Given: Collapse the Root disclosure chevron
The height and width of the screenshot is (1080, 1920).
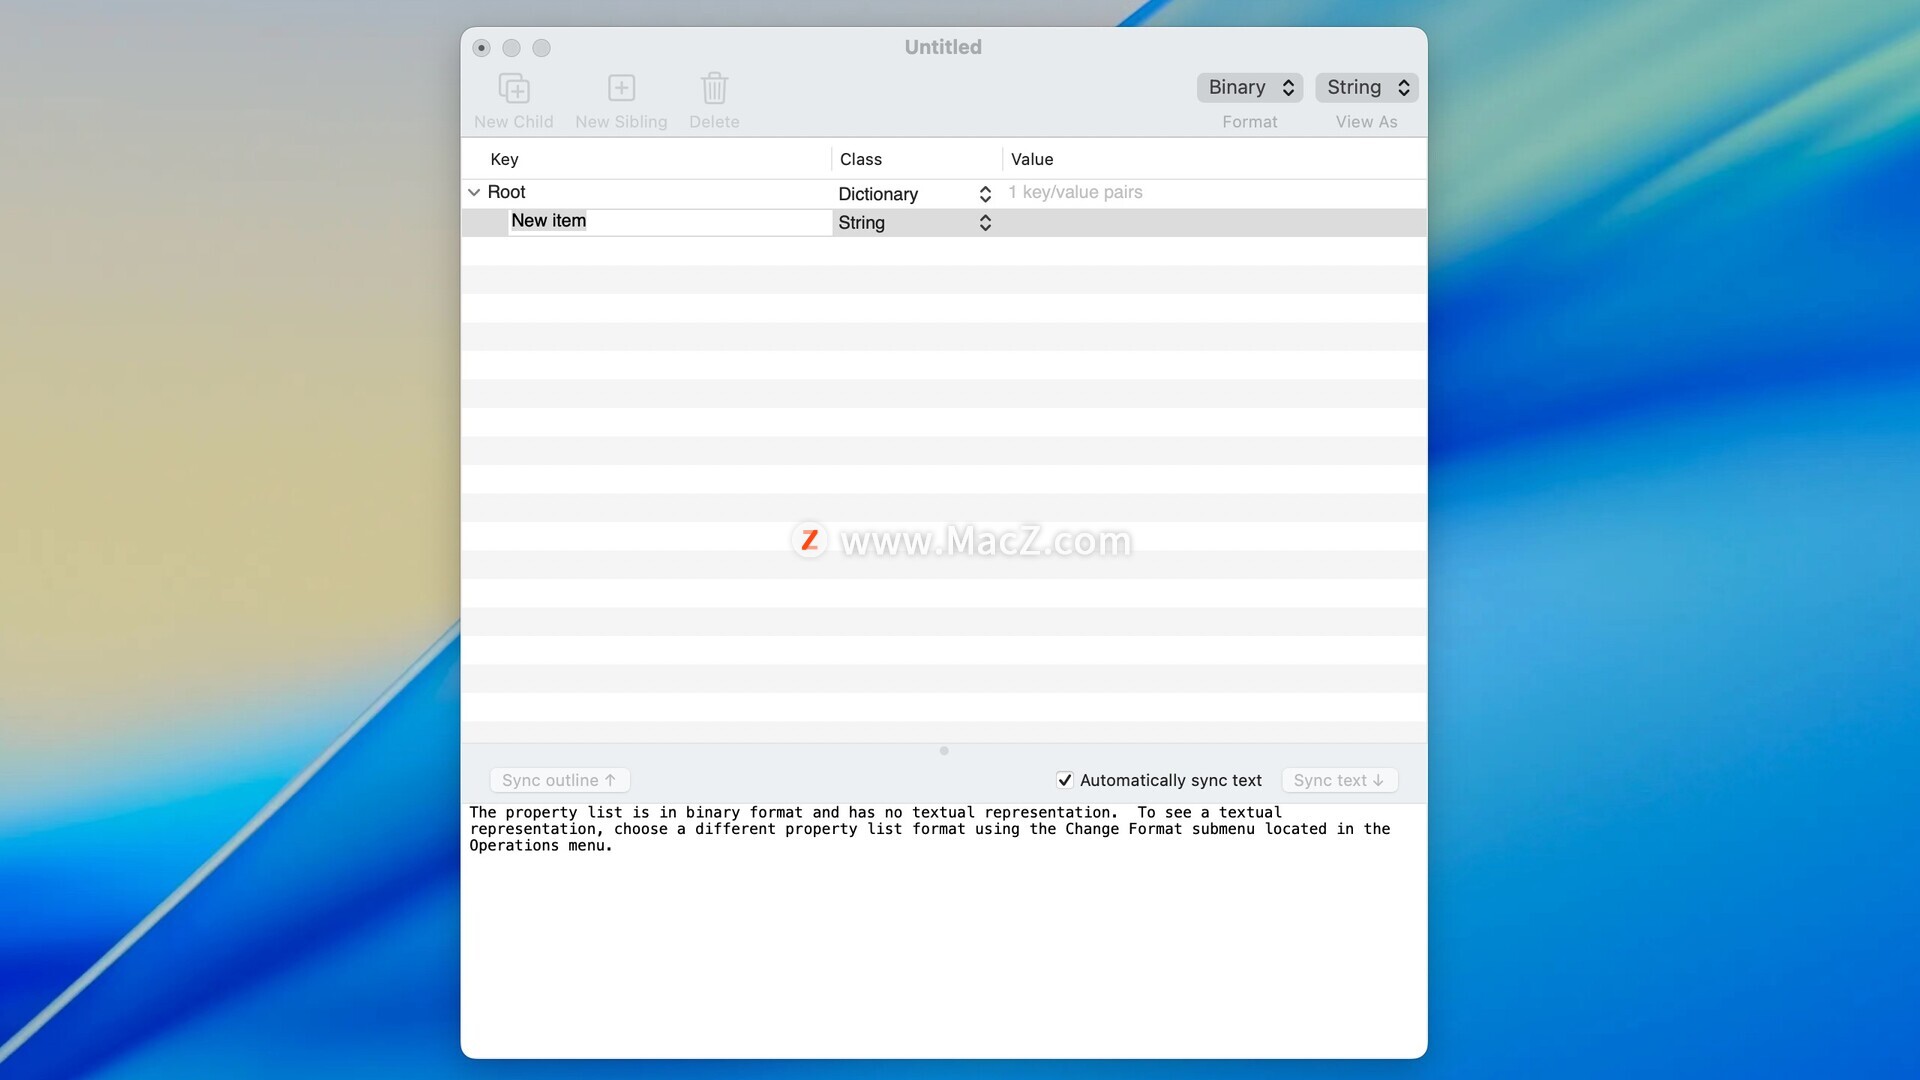Looking at the screenshot, I should pos(474,192).
